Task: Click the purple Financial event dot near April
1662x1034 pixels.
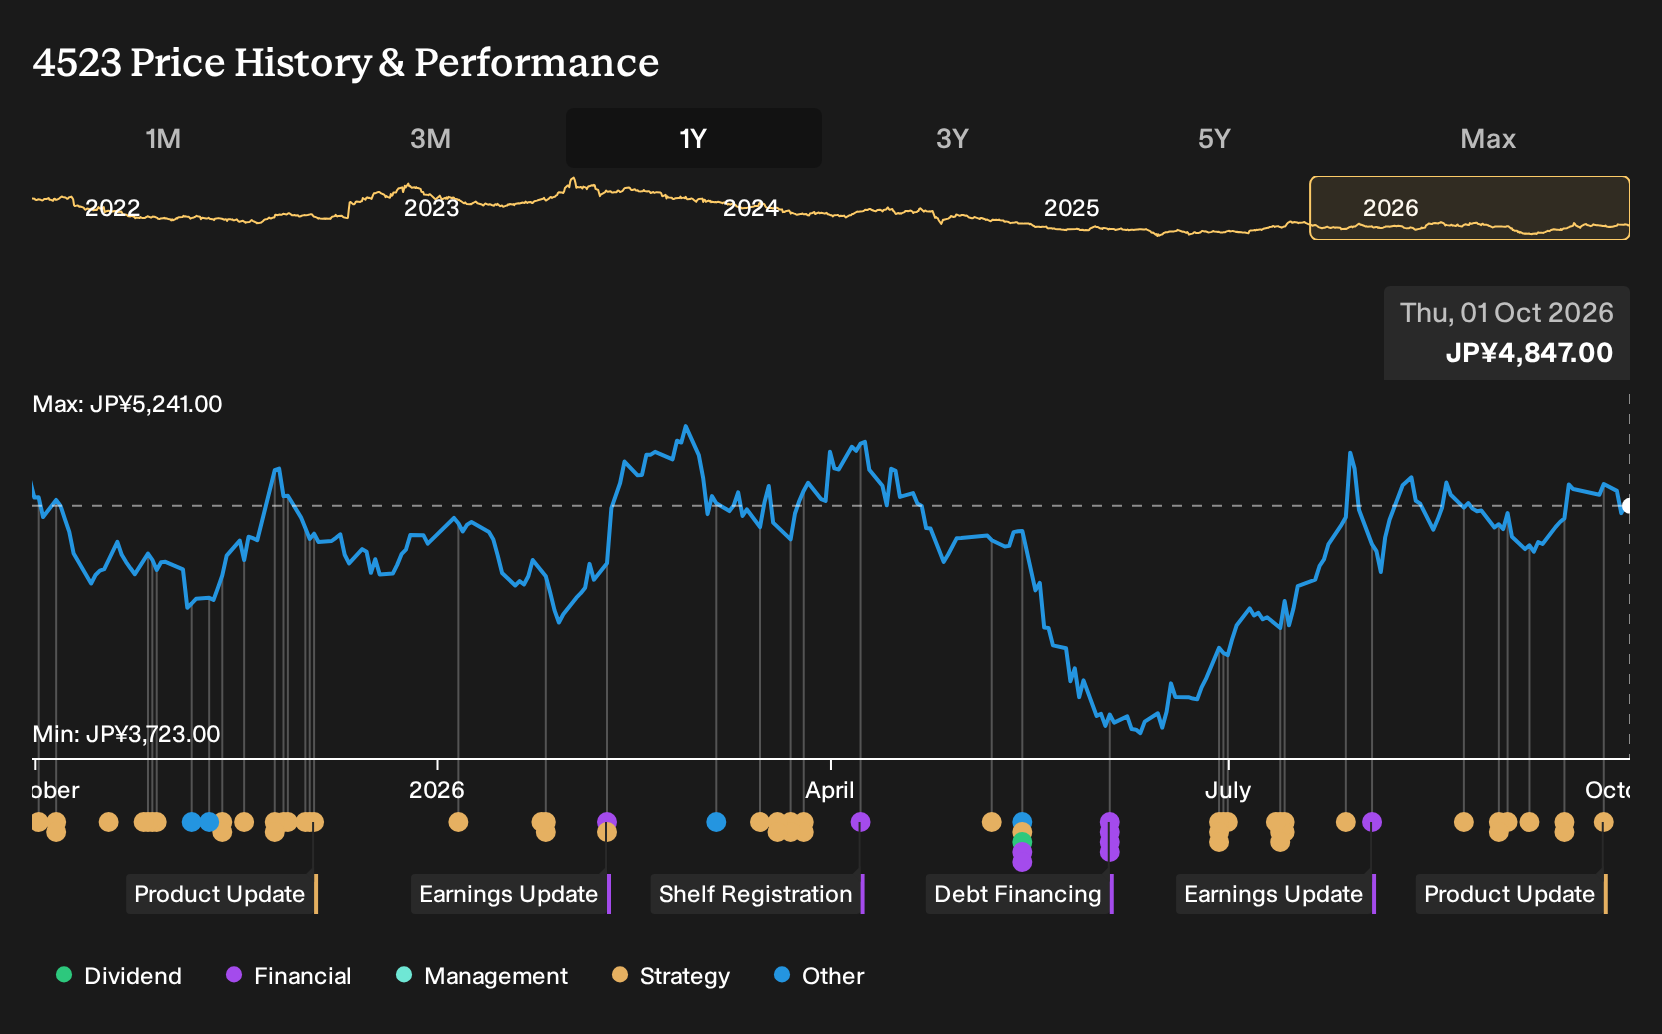Action: [x=860, y=822]
